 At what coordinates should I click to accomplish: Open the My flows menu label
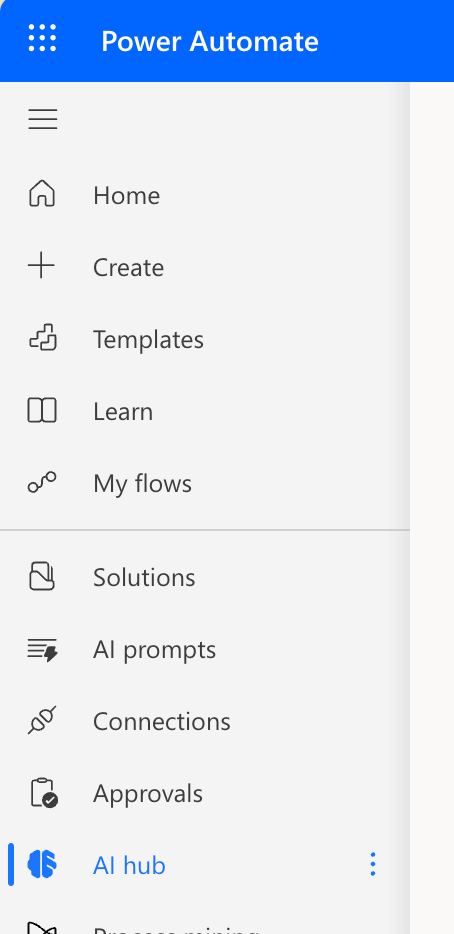[142, 483]
